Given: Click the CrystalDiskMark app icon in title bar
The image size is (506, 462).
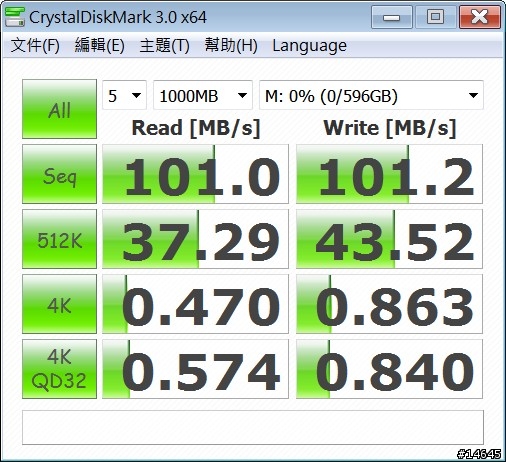Looking at the screenshot, I should [x=15, y=17].
